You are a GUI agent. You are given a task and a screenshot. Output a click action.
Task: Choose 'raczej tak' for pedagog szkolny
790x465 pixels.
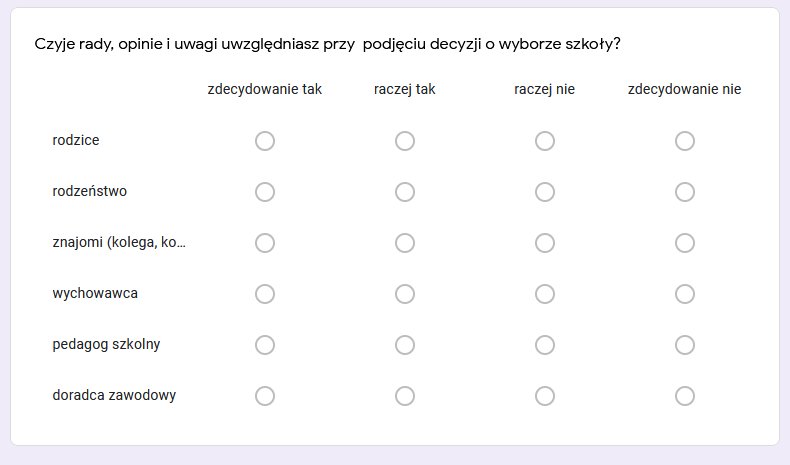coord(405,345)
